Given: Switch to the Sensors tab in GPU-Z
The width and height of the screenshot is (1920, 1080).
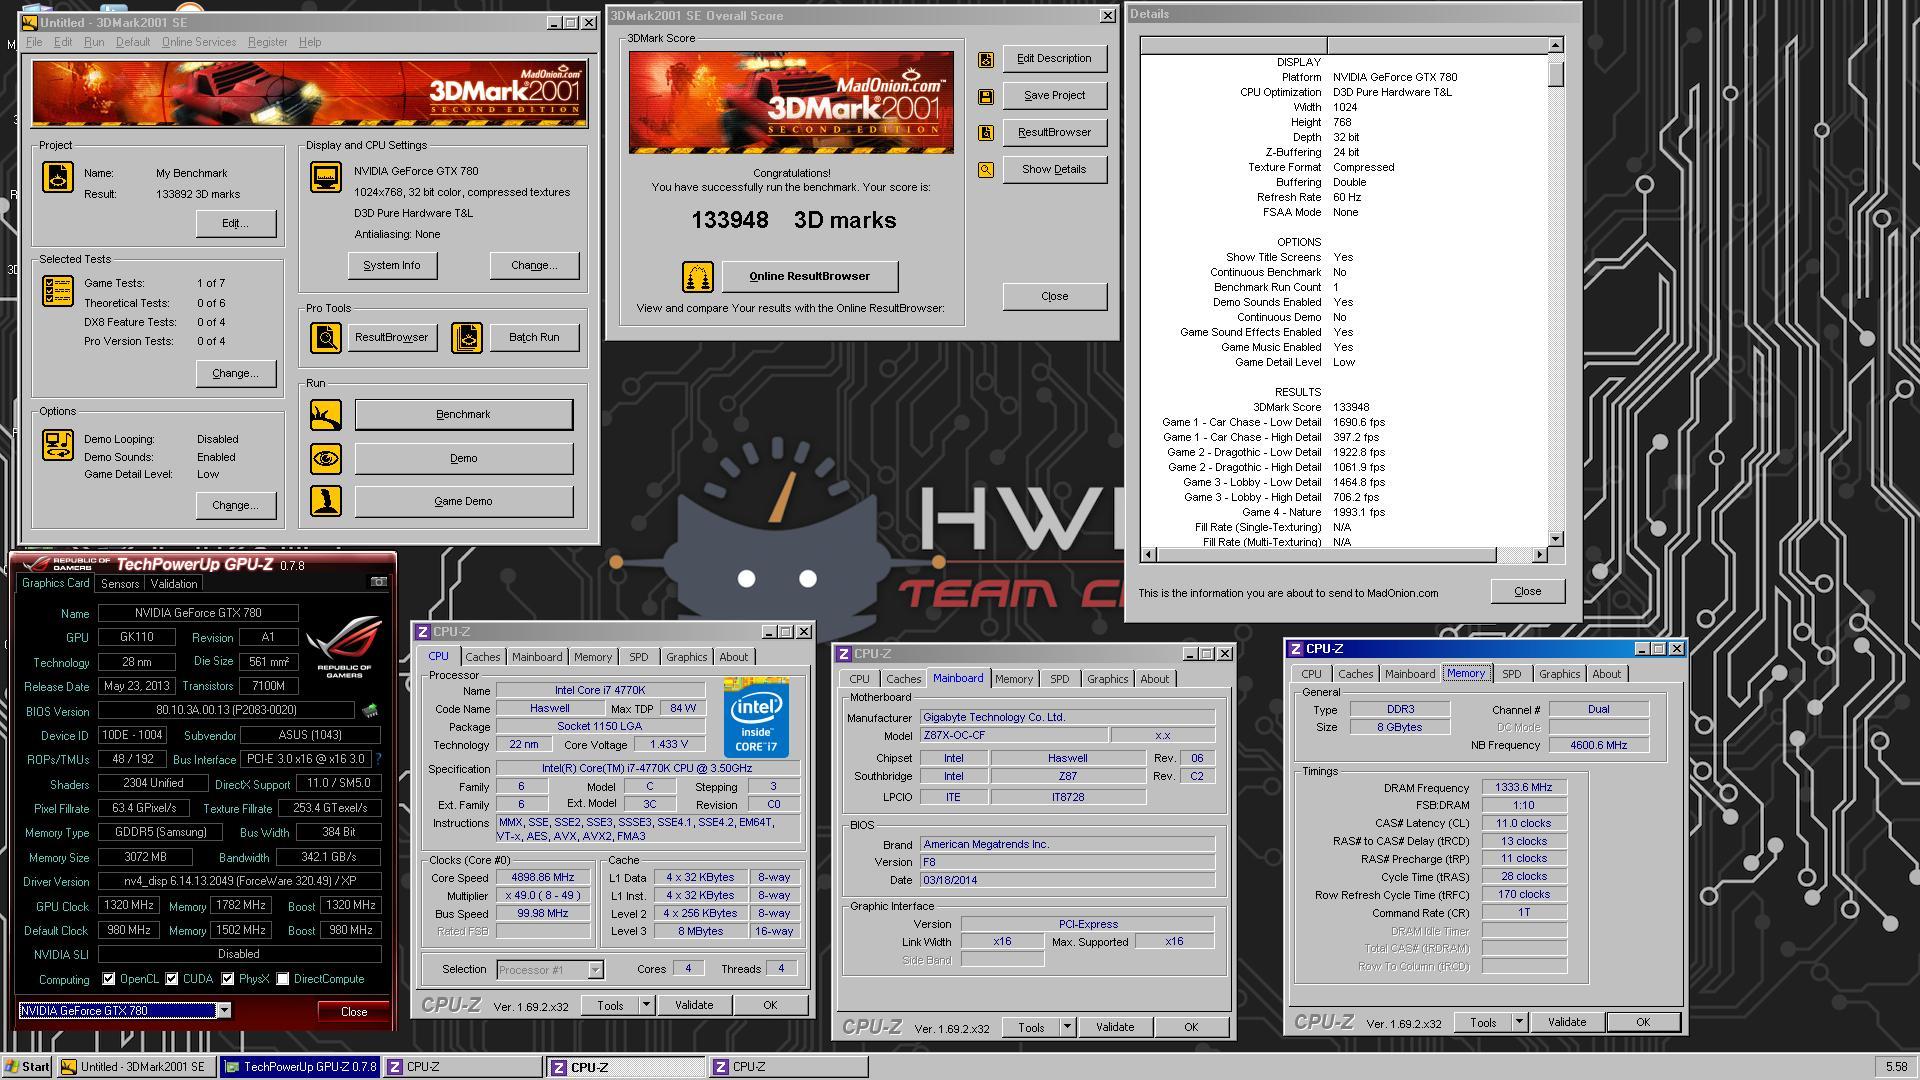Looking at the screenshot, I should point(120,584).
